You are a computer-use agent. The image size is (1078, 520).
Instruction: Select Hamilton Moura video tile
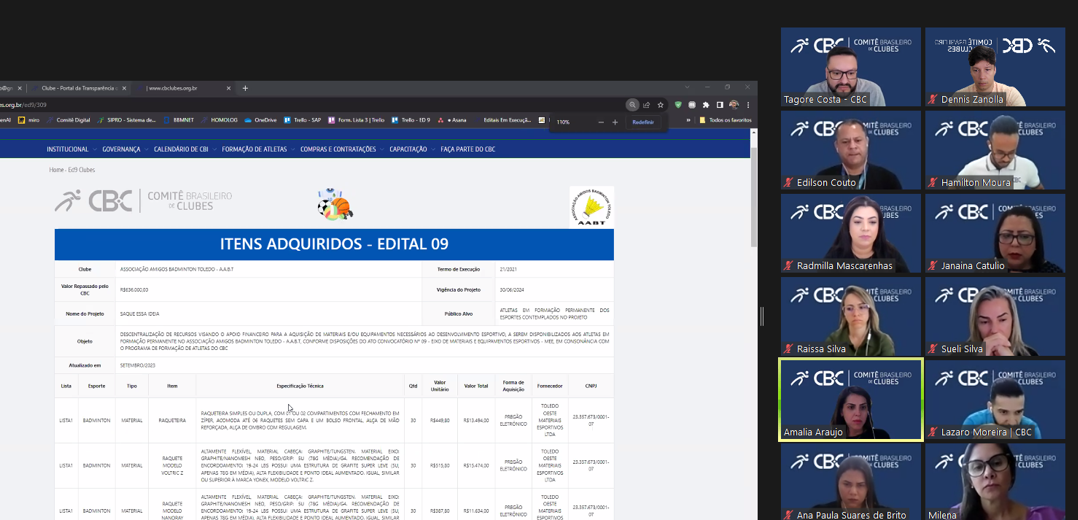coord(995,150)
